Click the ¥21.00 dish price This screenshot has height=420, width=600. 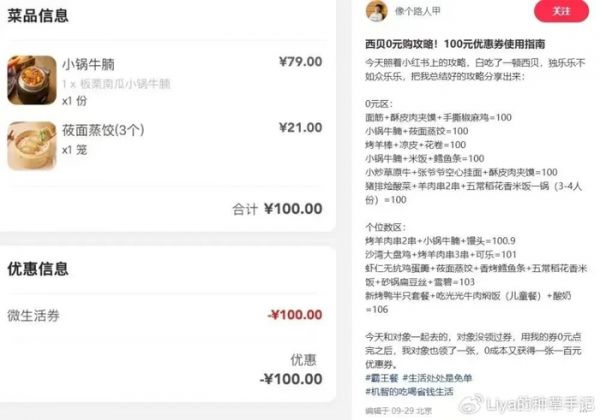click(x=300, y=127)
